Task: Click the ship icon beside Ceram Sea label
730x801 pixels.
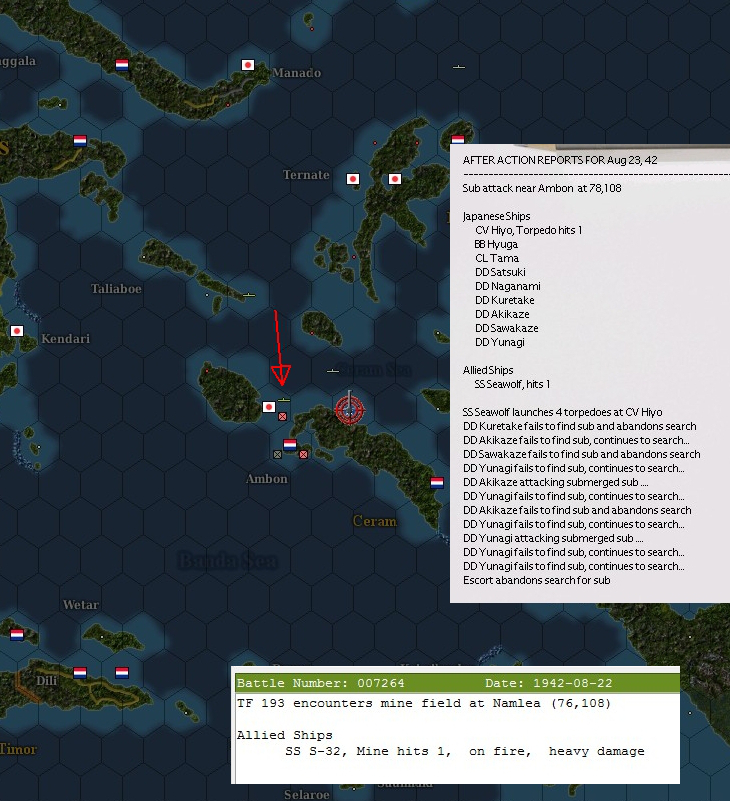Action: [333, 371]
